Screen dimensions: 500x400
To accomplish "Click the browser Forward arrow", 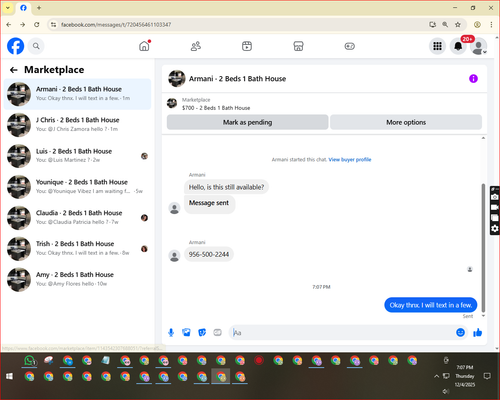I will 22,25.
